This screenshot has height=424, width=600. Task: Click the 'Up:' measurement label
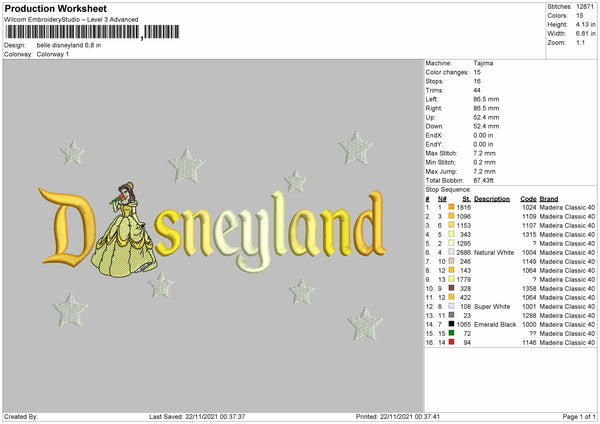coord(430,117)
